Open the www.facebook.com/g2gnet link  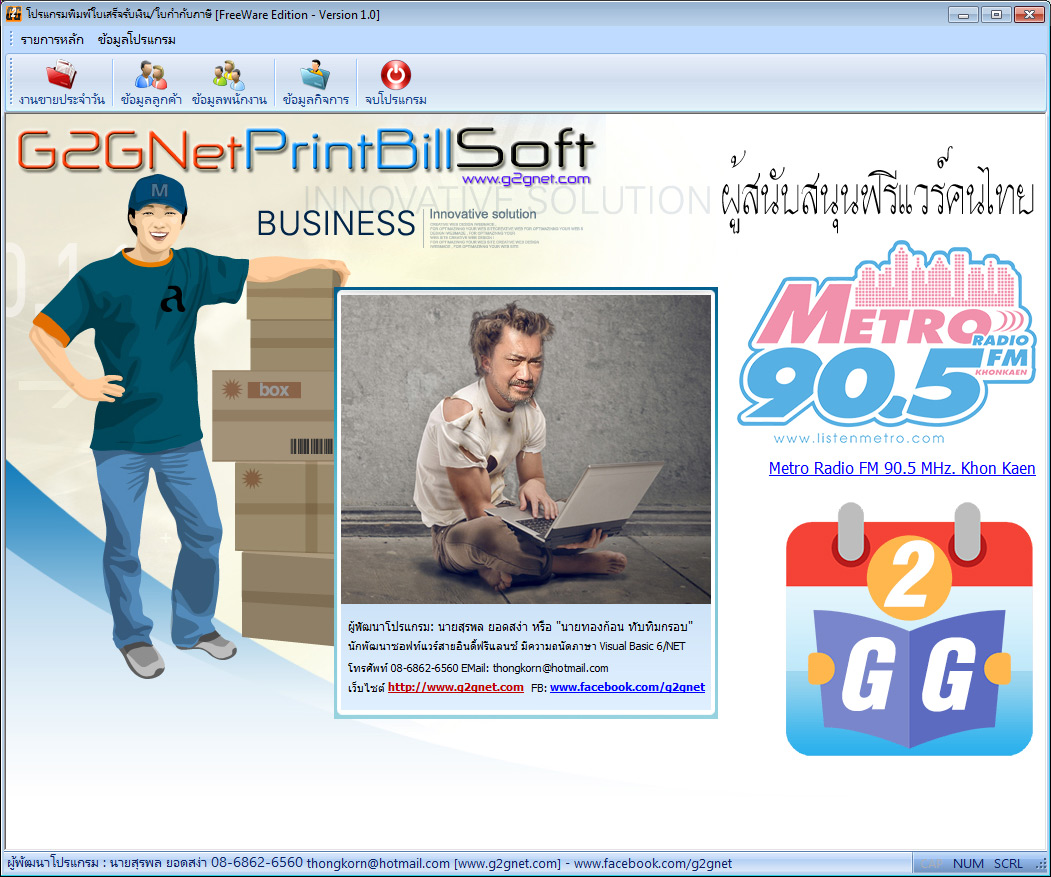[627, 687]
